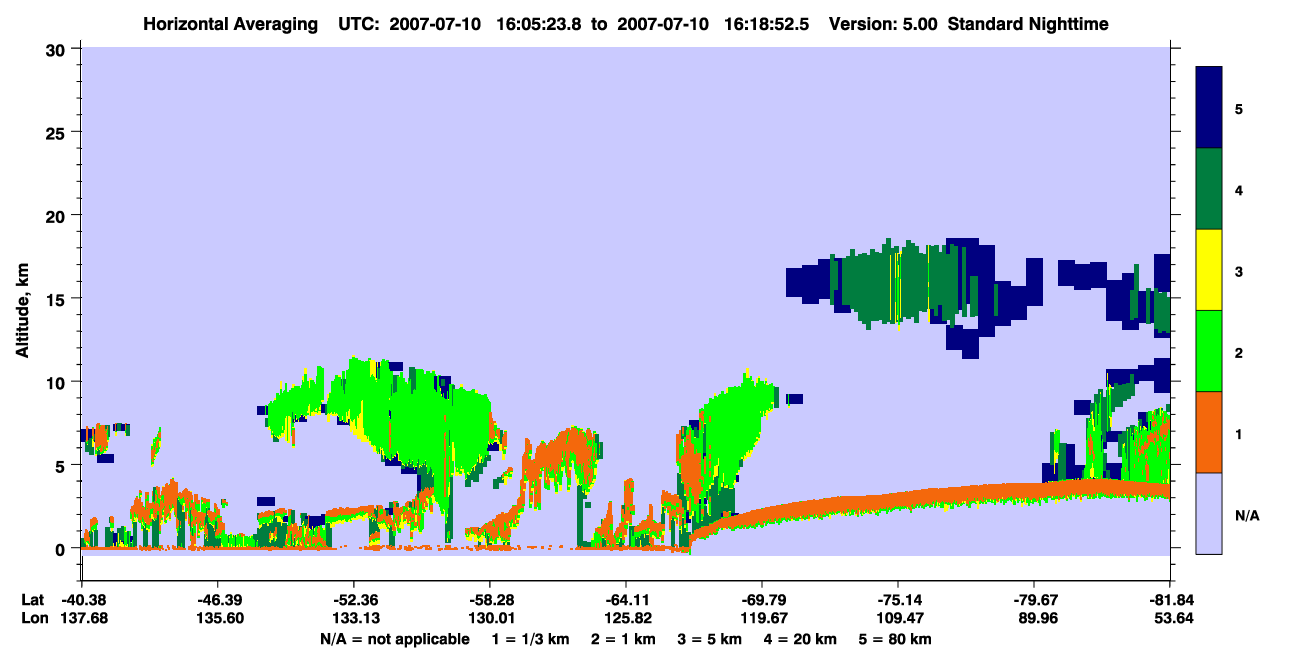Click the 'Standard Nighttime' text
The width and height of the screenshot is (1300, 667).
[x=1028, y=23]
